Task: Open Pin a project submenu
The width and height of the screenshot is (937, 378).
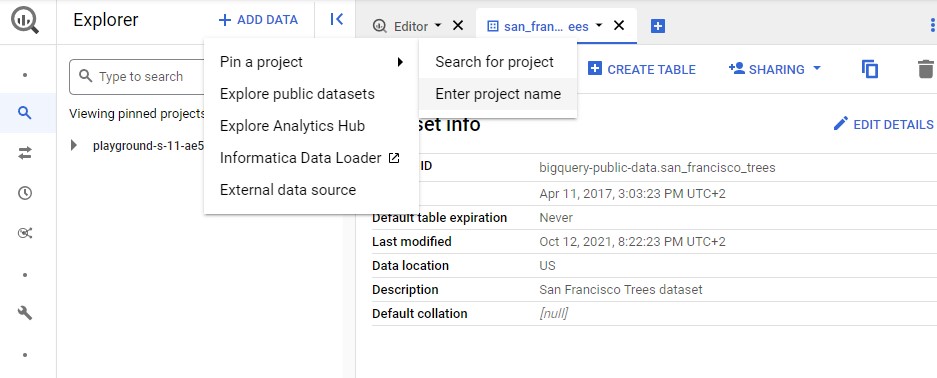Action: point(311,62)
